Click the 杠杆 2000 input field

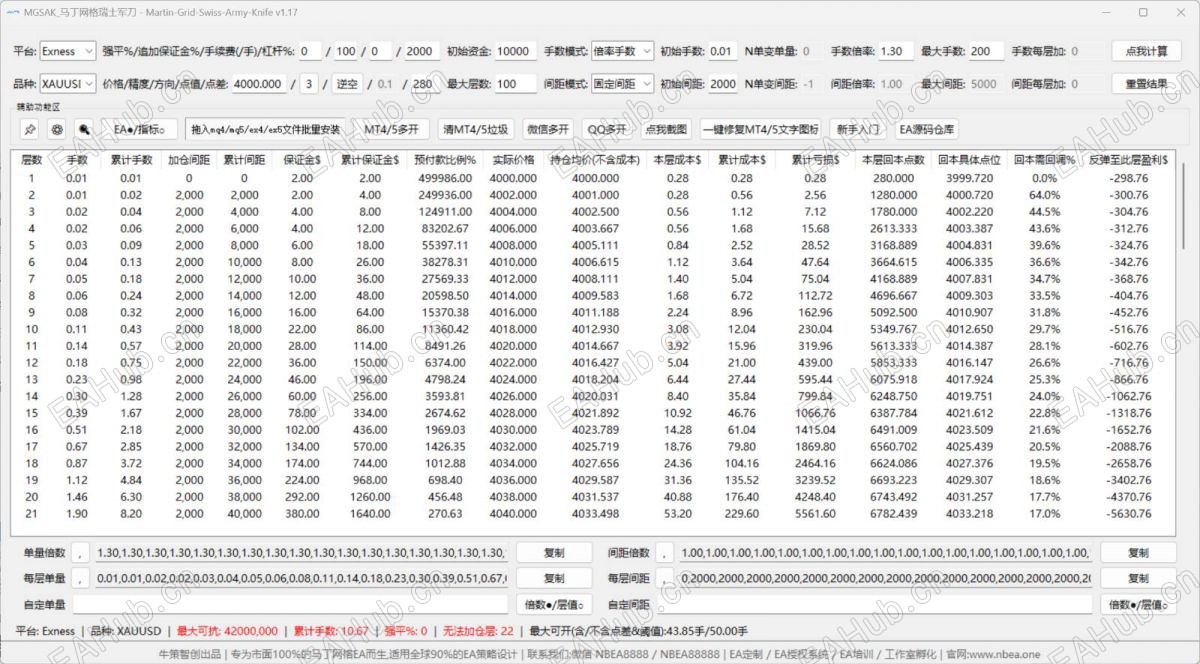[x=421, y=51]
